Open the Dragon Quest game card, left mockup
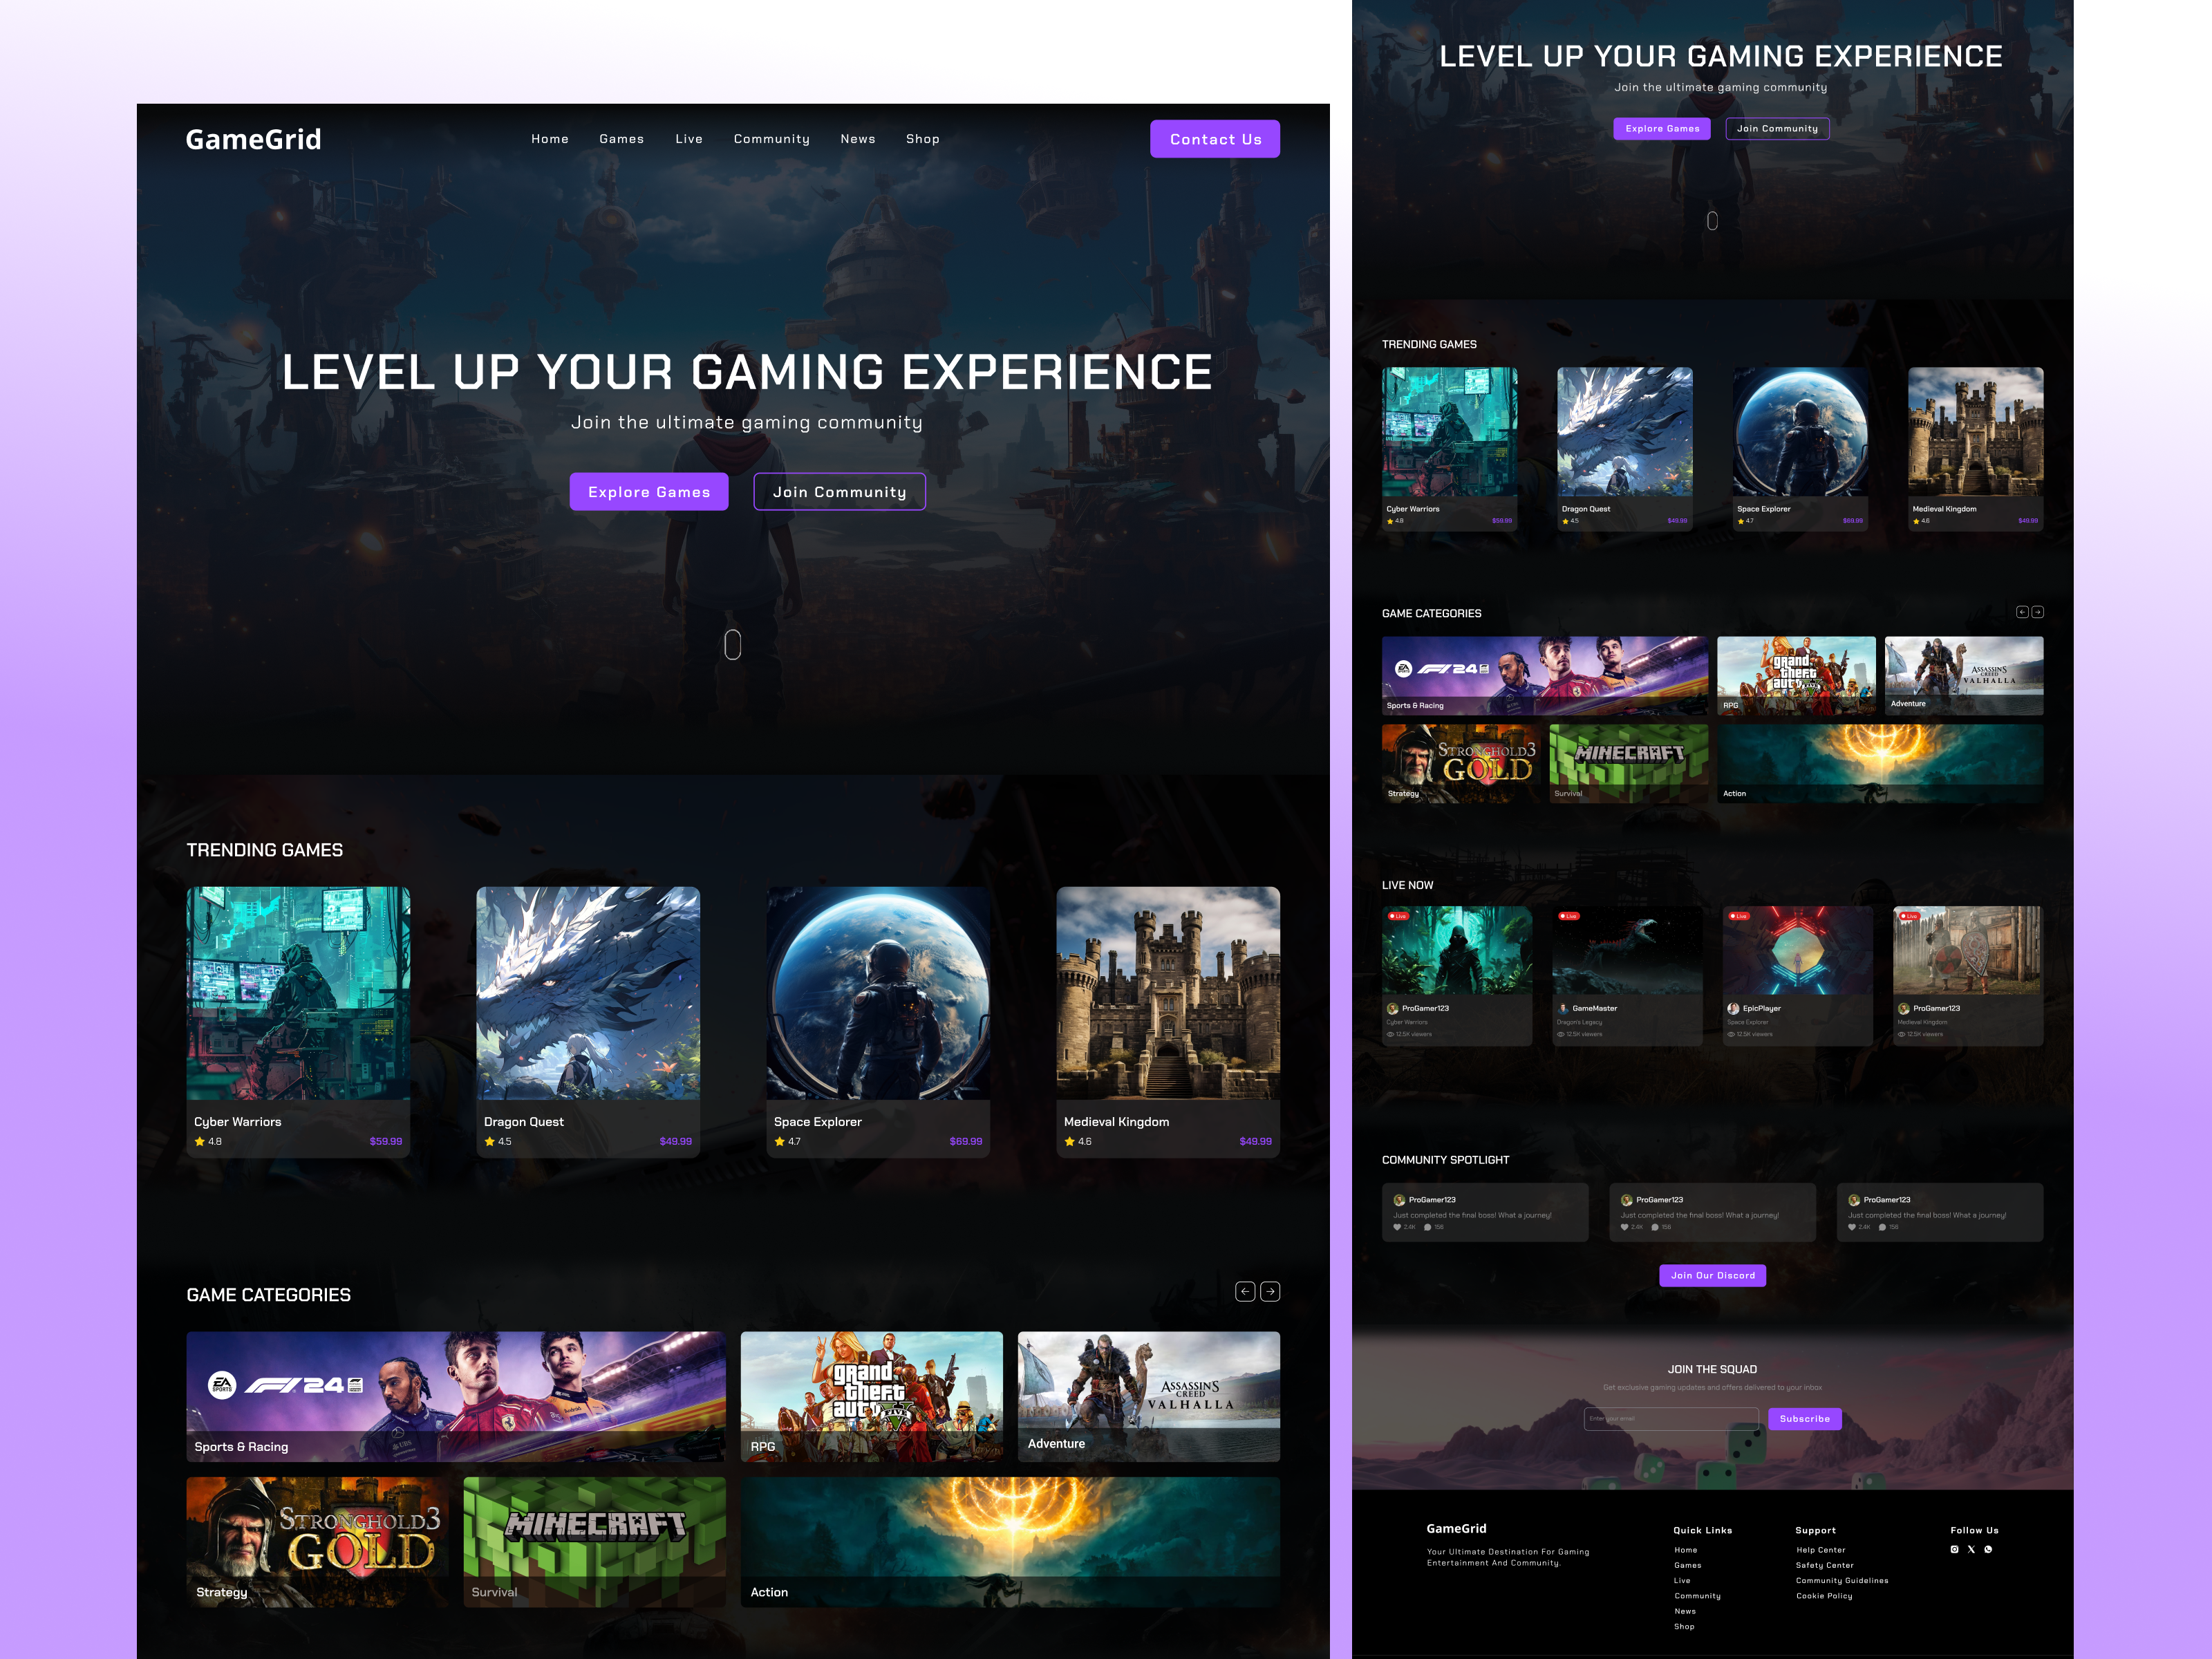This screenshot has width=2212, height=1659. 588,1022
